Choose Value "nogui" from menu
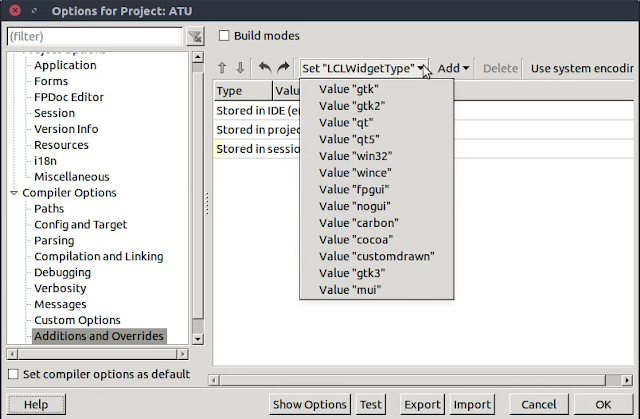The height and width of the screenshot is (419, 640). tap(376, 206)
